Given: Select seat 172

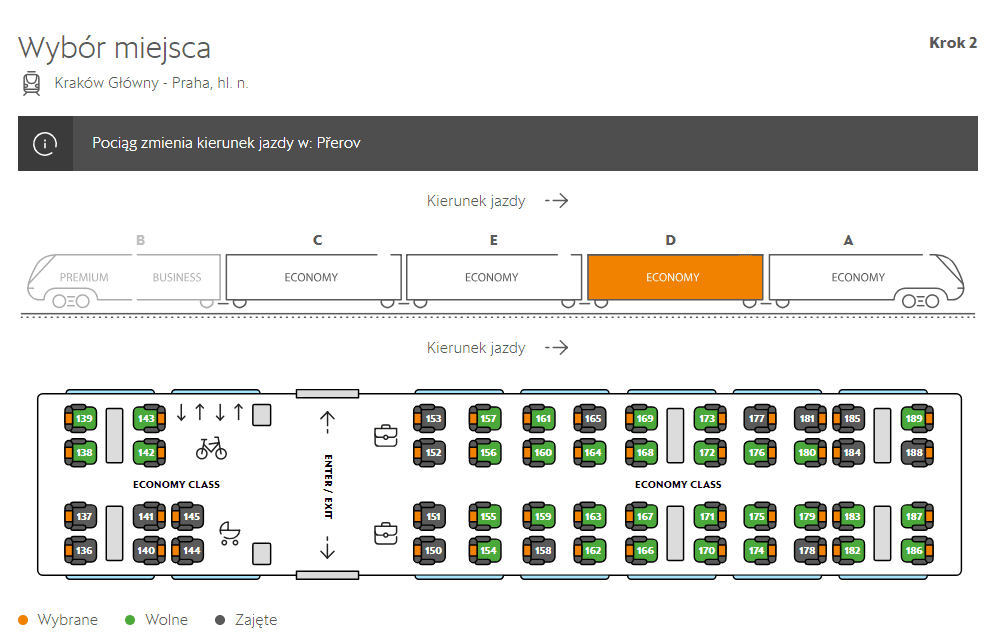Looking at the screenshot, I should [710, 452].
